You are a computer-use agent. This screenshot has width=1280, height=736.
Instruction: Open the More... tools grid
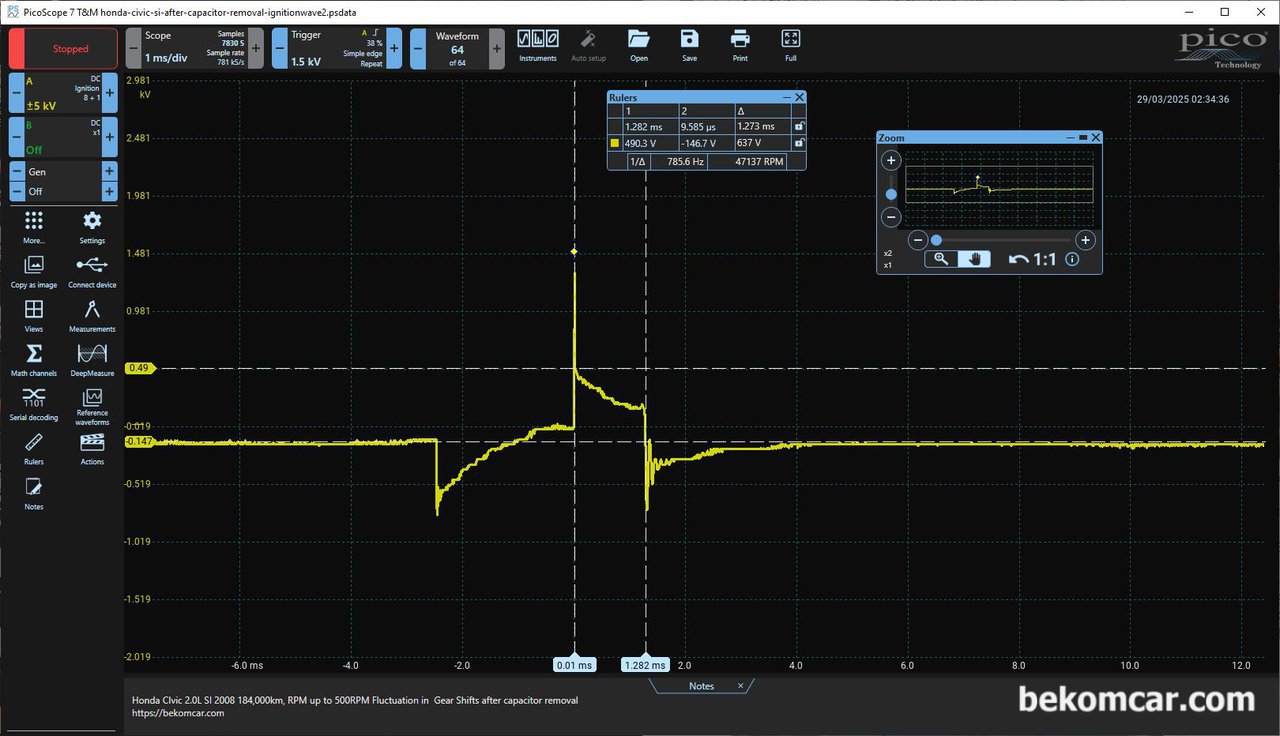tap(34, 227)
